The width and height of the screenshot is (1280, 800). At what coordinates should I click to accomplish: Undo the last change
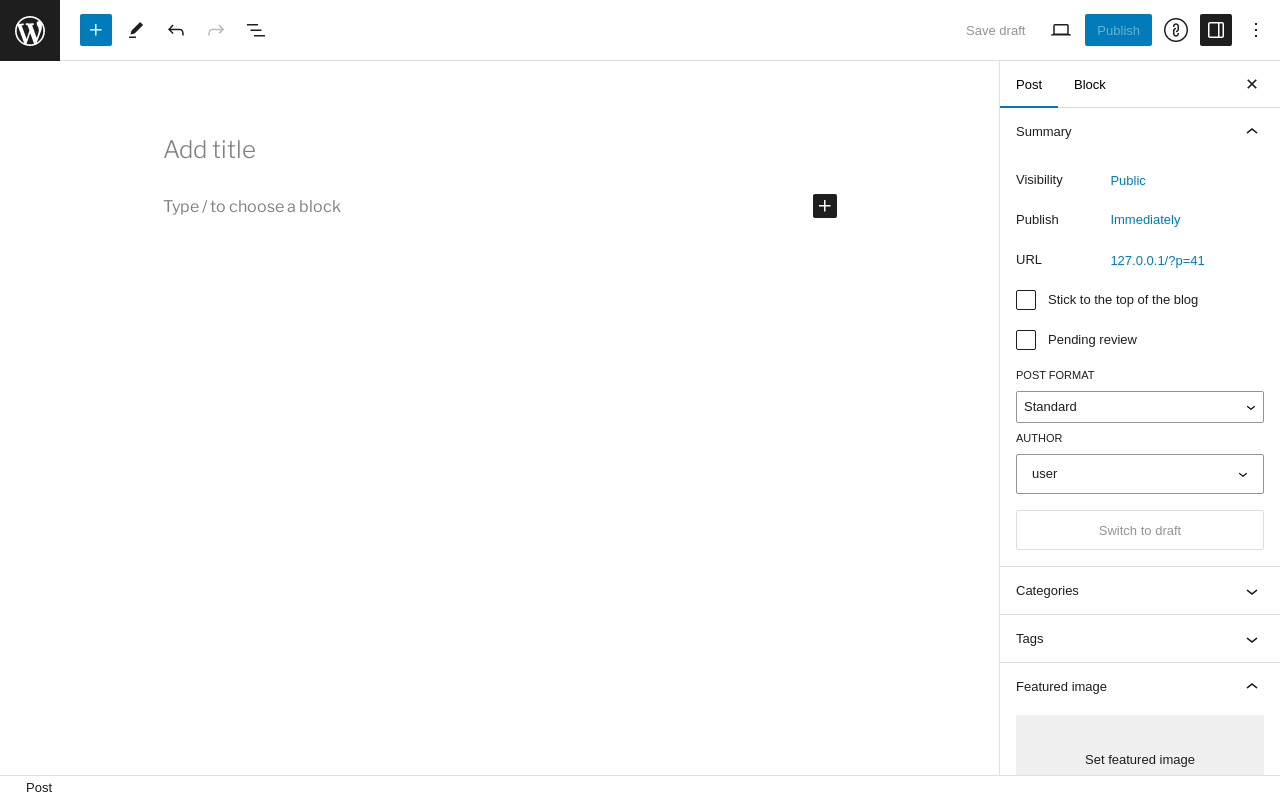[x=176, y=30]
